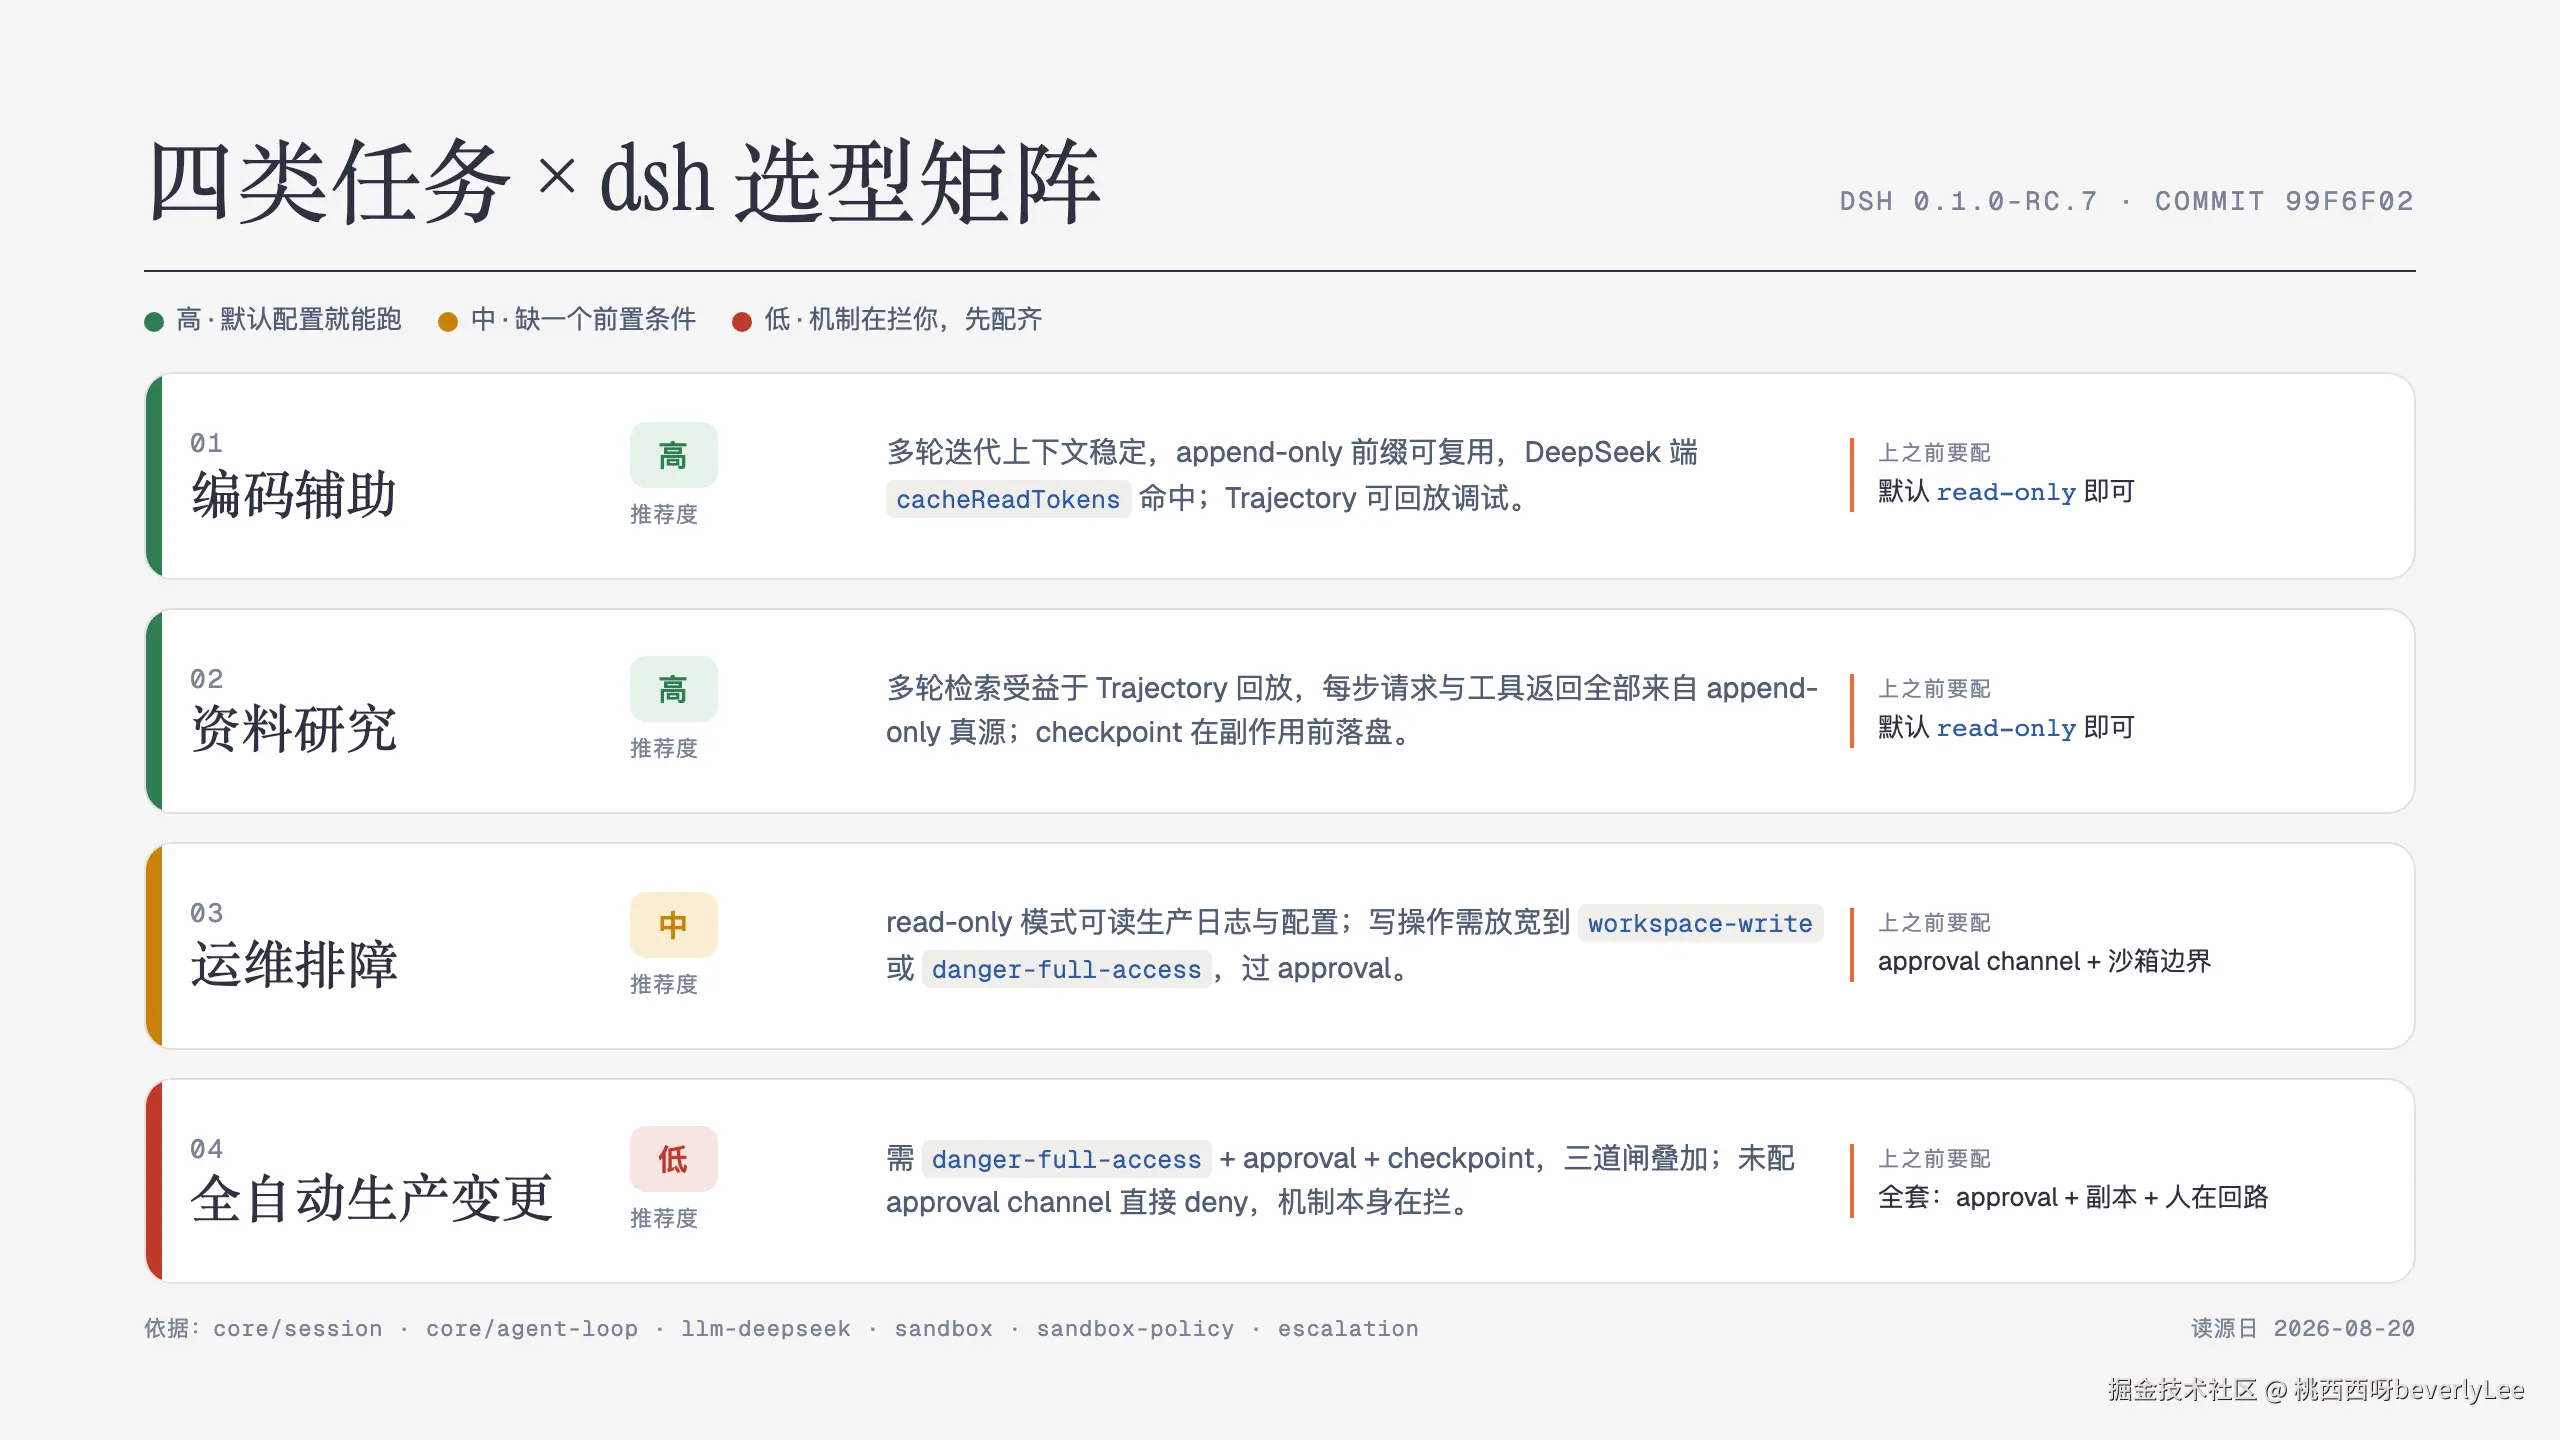Click the 中 badge in the 运维排障 row
The height and width of the screenshot is (1440, 2560).
pyautogui.click(x=673, y=925)
